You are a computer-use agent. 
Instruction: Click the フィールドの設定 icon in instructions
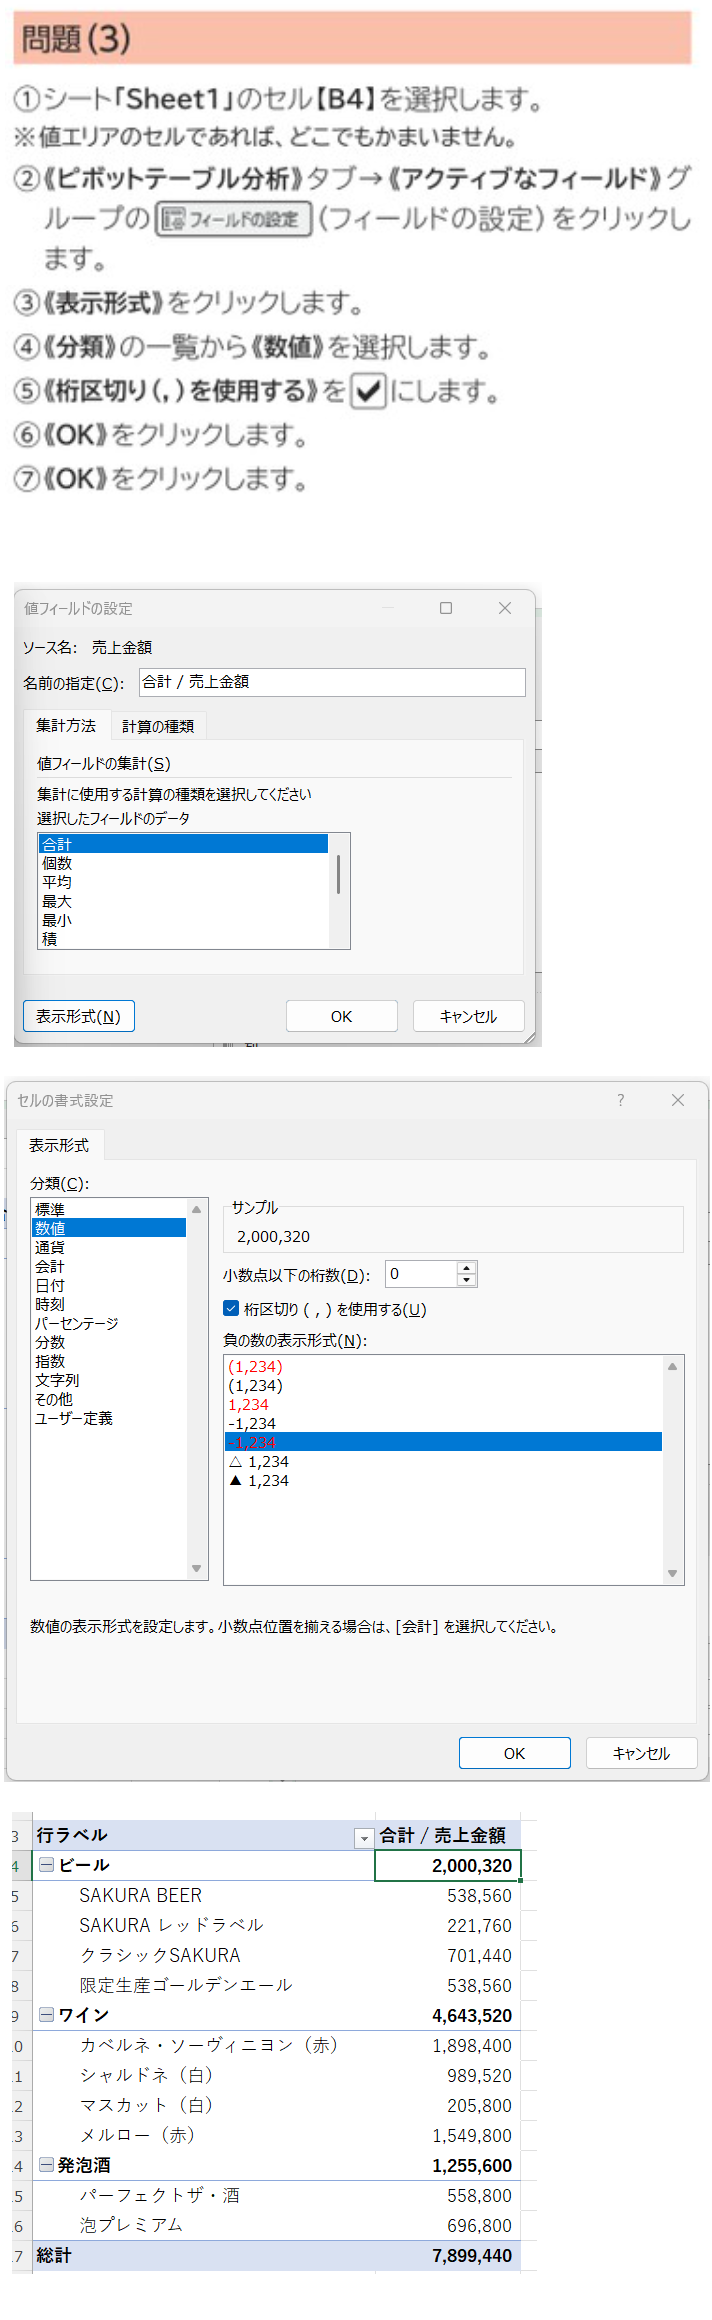point(234,219)
